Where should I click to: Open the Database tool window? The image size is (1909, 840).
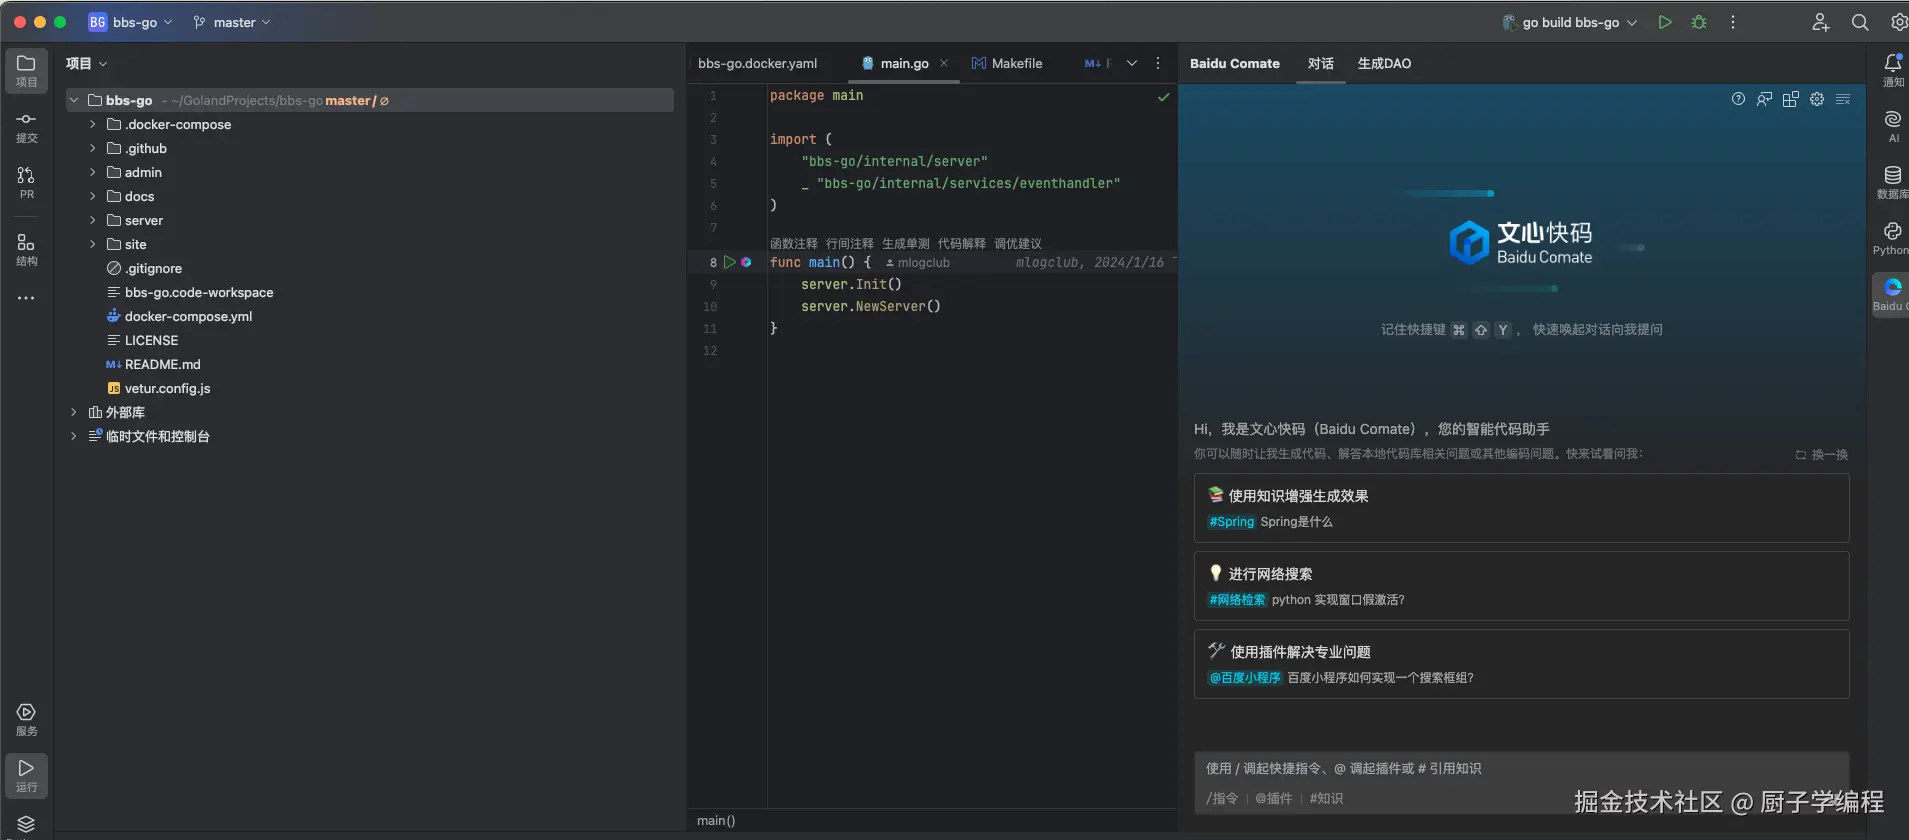(1893, 182)
